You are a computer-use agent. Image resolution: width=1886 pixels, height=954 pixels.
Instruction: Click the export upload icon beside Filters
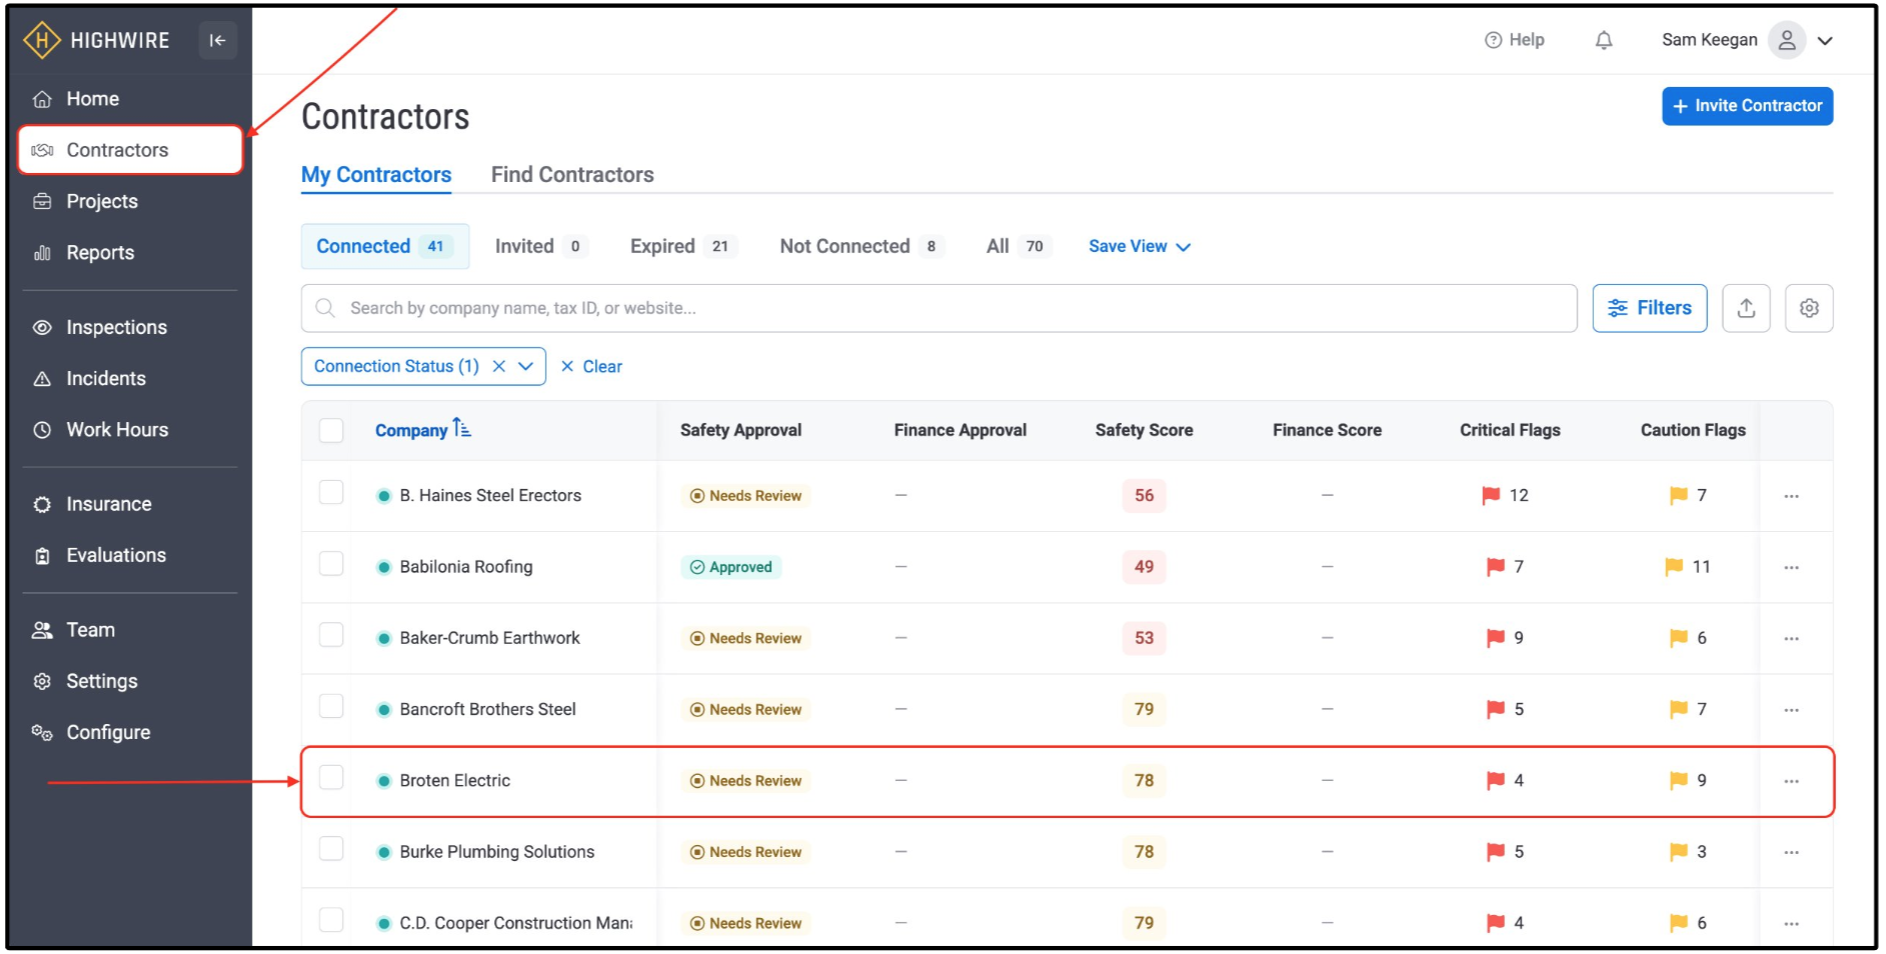(1746, 308)
